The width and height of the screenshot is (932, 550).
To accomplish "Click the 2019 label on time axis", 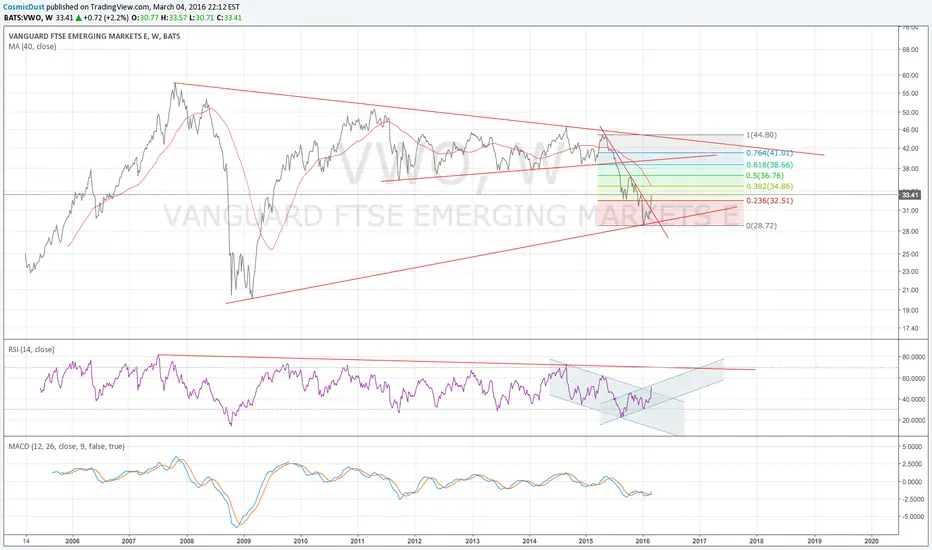I will [x=814, y=541].
